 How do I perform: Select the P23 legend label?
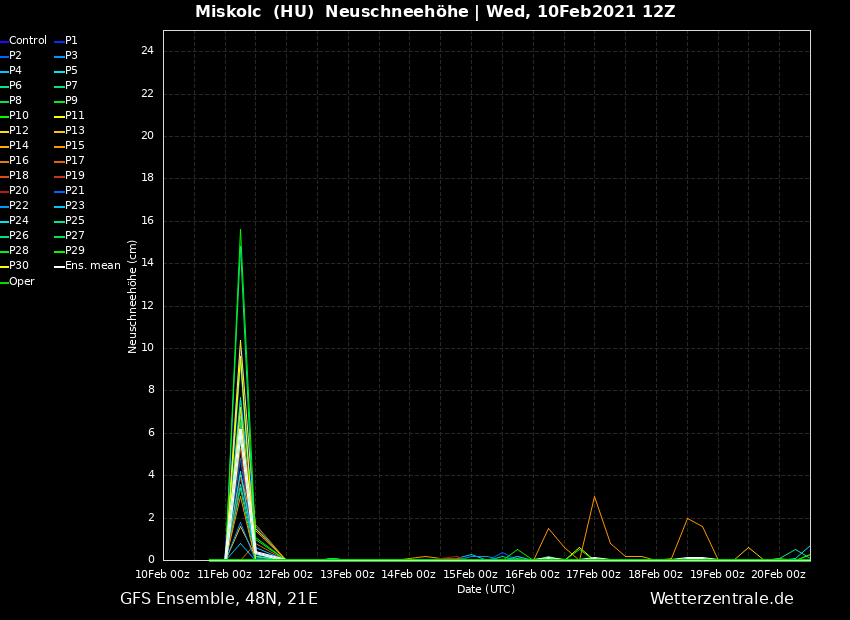point(75,206)
